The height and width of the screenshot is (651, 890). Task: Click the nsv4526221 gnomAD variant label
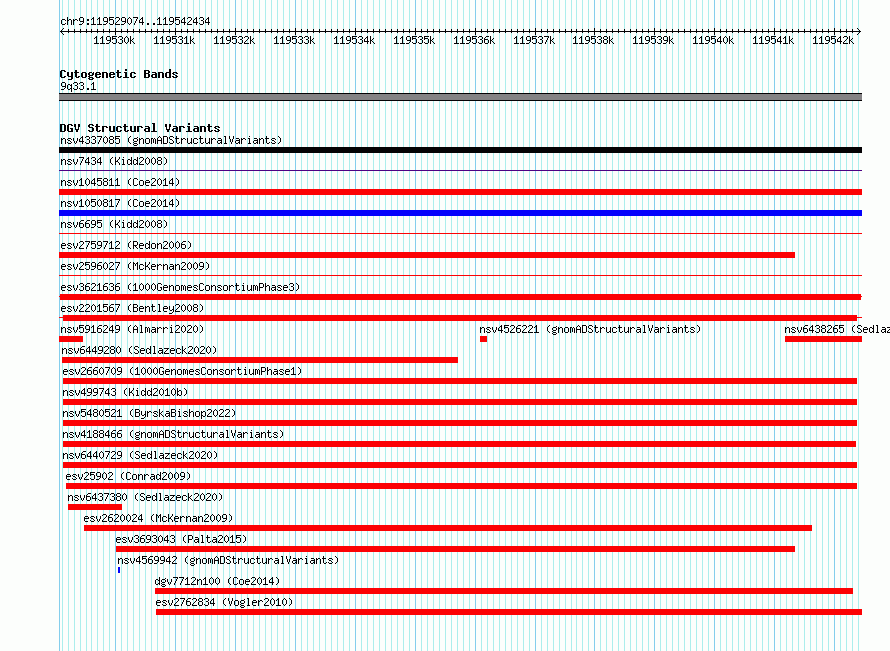click(x=590, y=329)
